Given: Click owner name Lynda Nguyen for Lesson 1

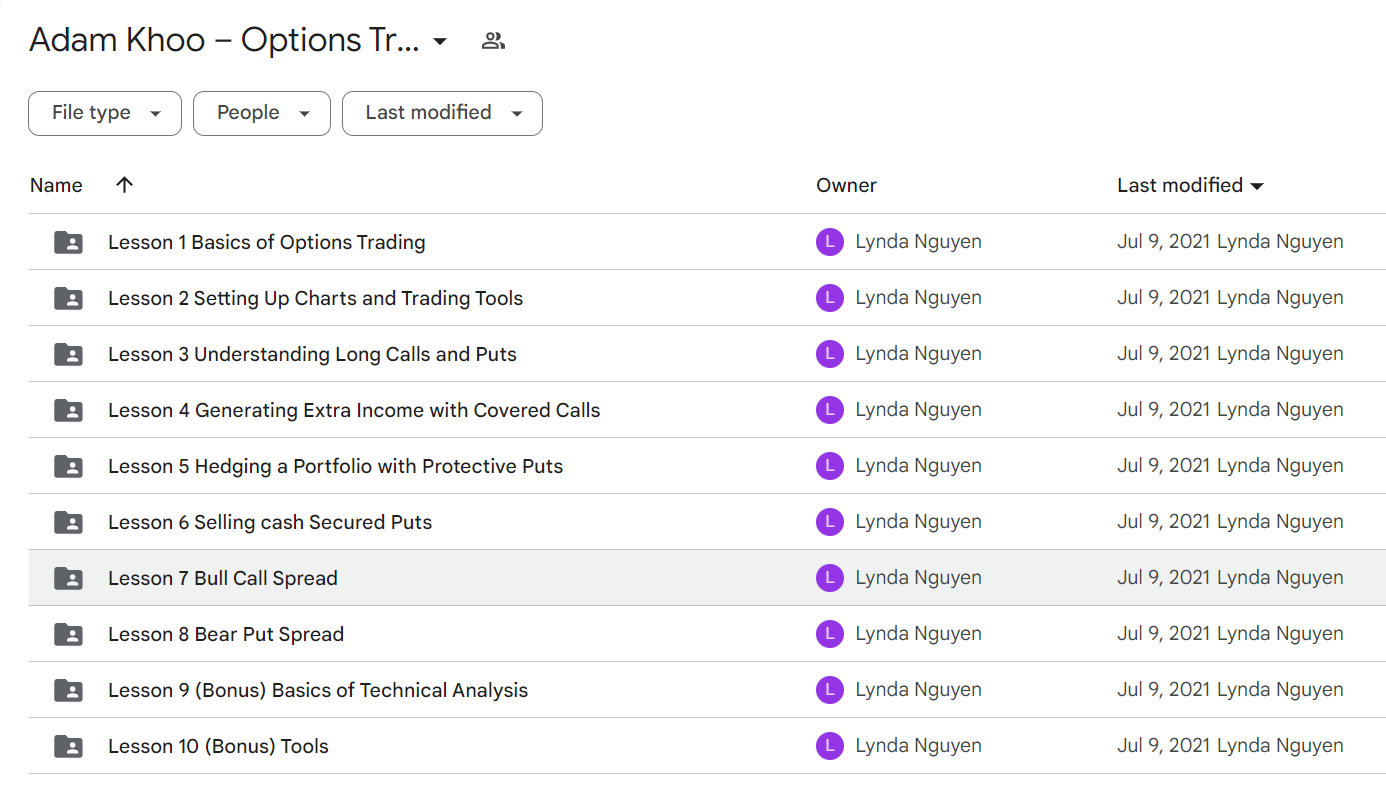Looking at the screenshot, I should click(x=918, y=242).
